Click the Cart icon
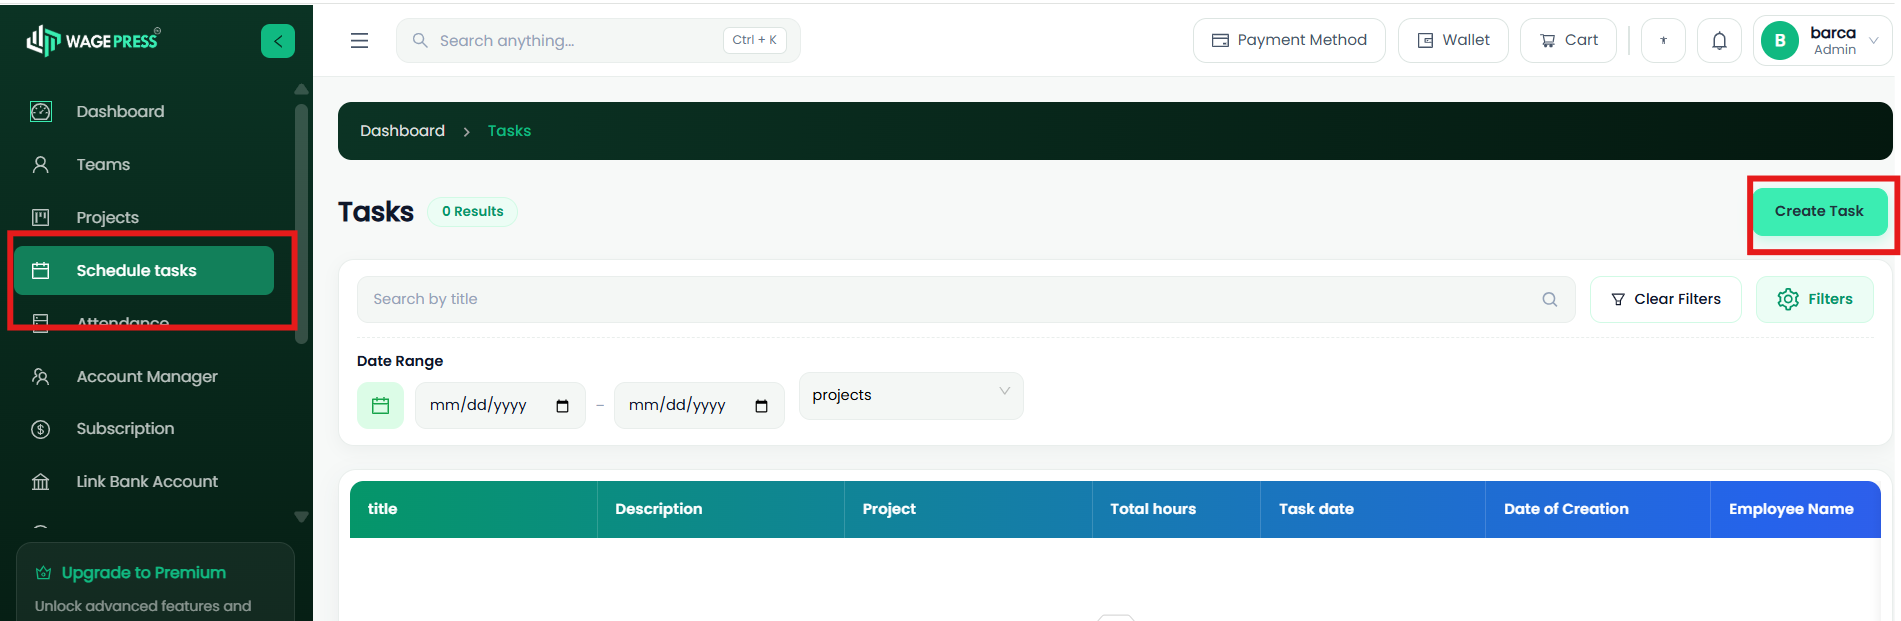 point(1548,41)
